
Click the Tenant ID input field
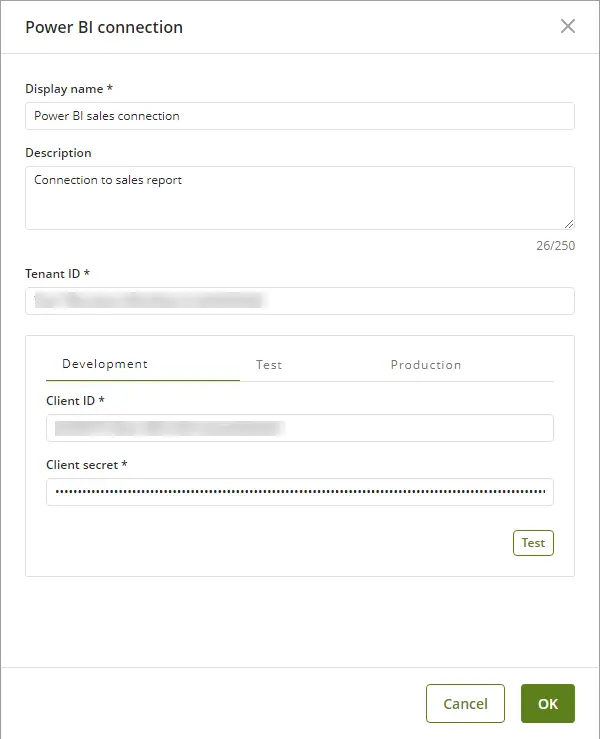tap(300, 301)
